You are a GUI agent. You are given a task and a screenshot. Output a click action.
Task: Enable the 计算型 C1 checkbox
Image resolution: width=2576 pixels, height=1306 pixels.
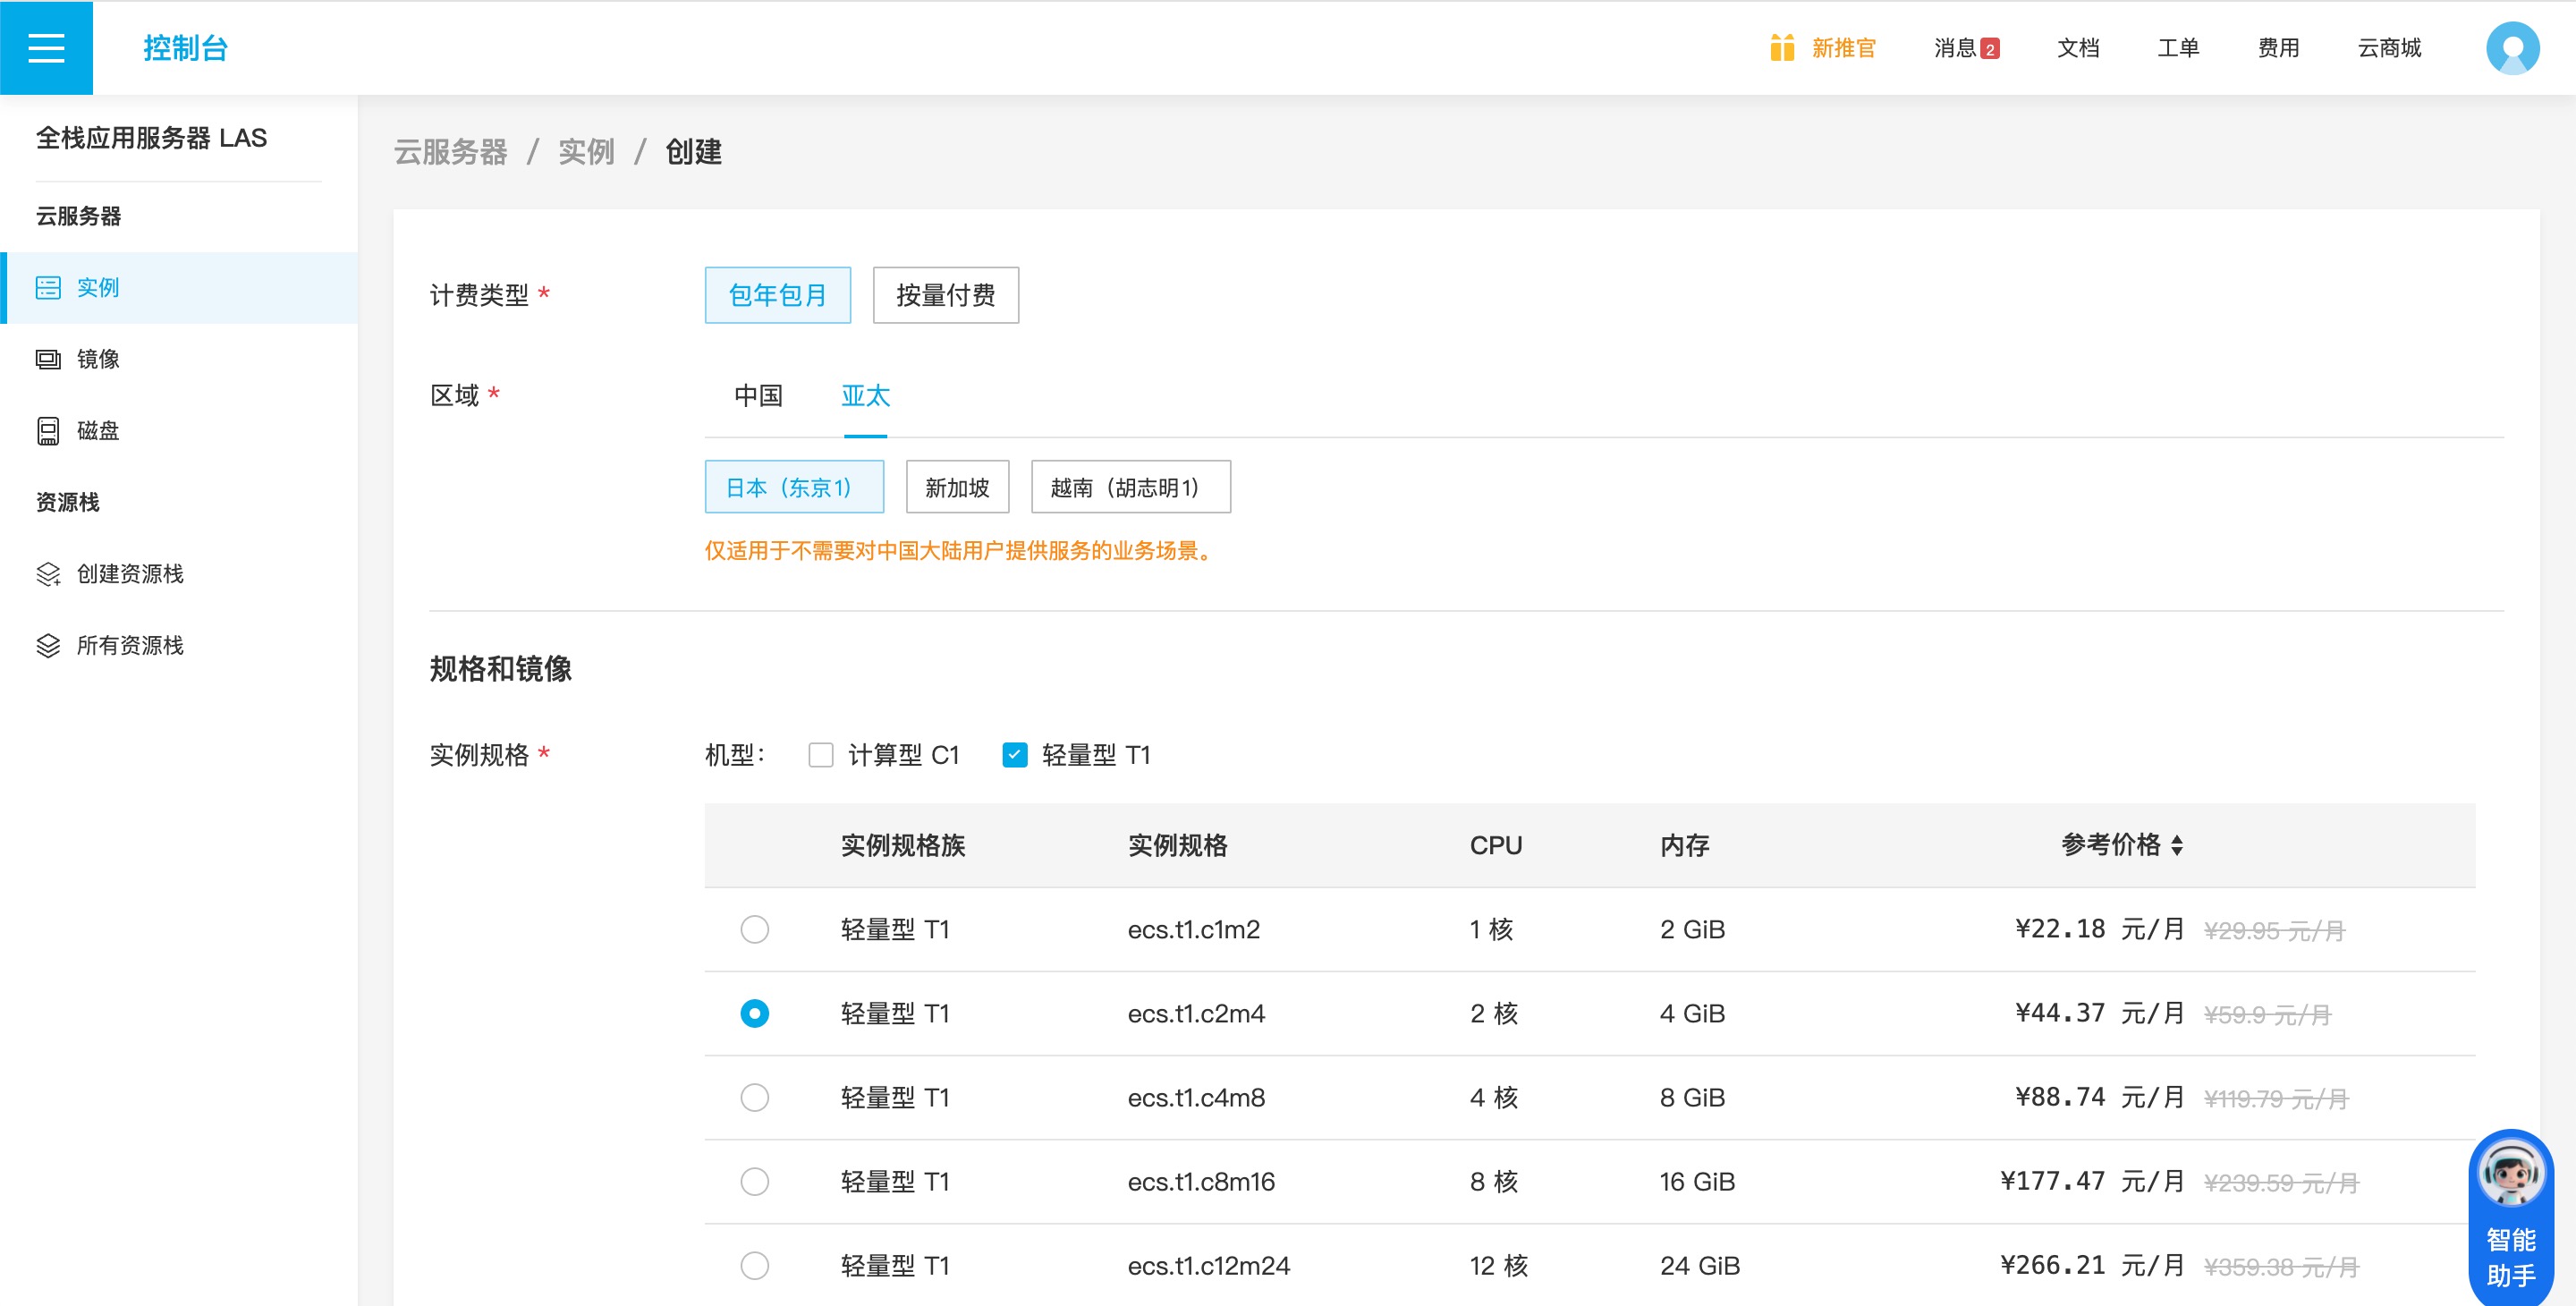click(x=821, y=755)
